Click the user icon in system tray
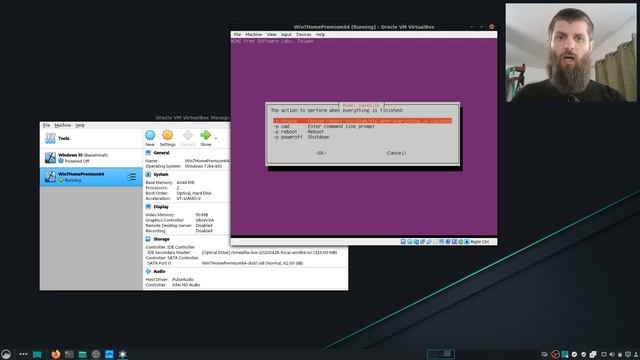640x360 pixels. (x=636, y=354)
